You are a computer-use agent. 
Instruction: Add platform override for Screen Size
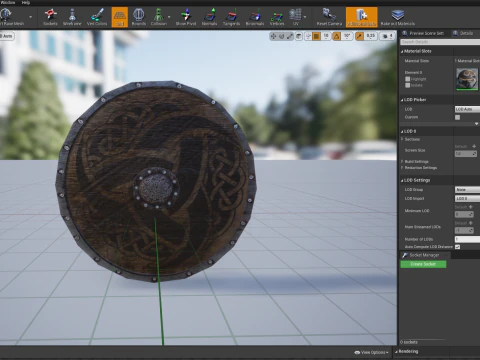(474, 146)
